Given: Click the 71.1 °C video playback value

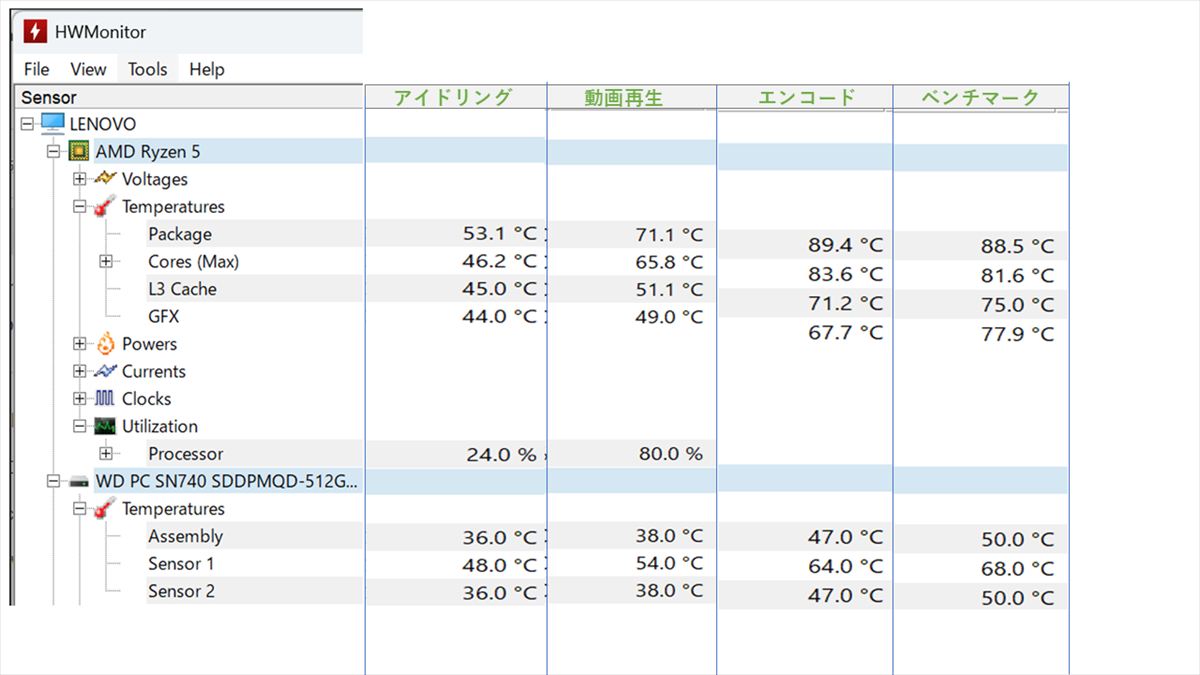Looking at the screenshot, I should 669,235.
